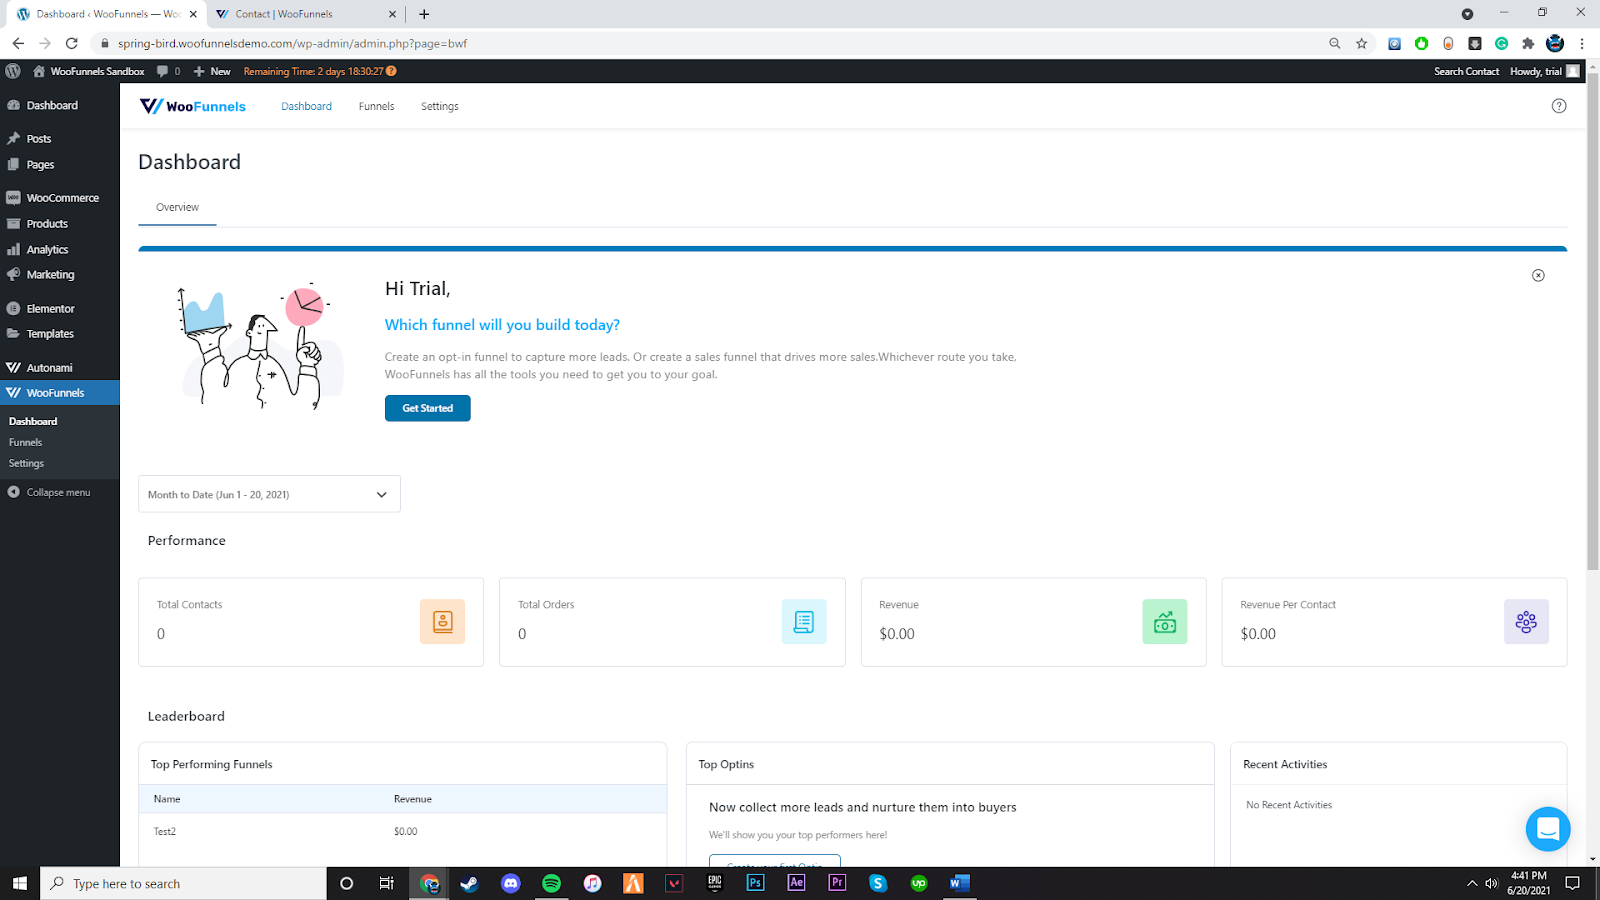Visit the WooFunnels Sandbox site link
This screenshot has height=900, width=1600.
(x=89, y=71)
